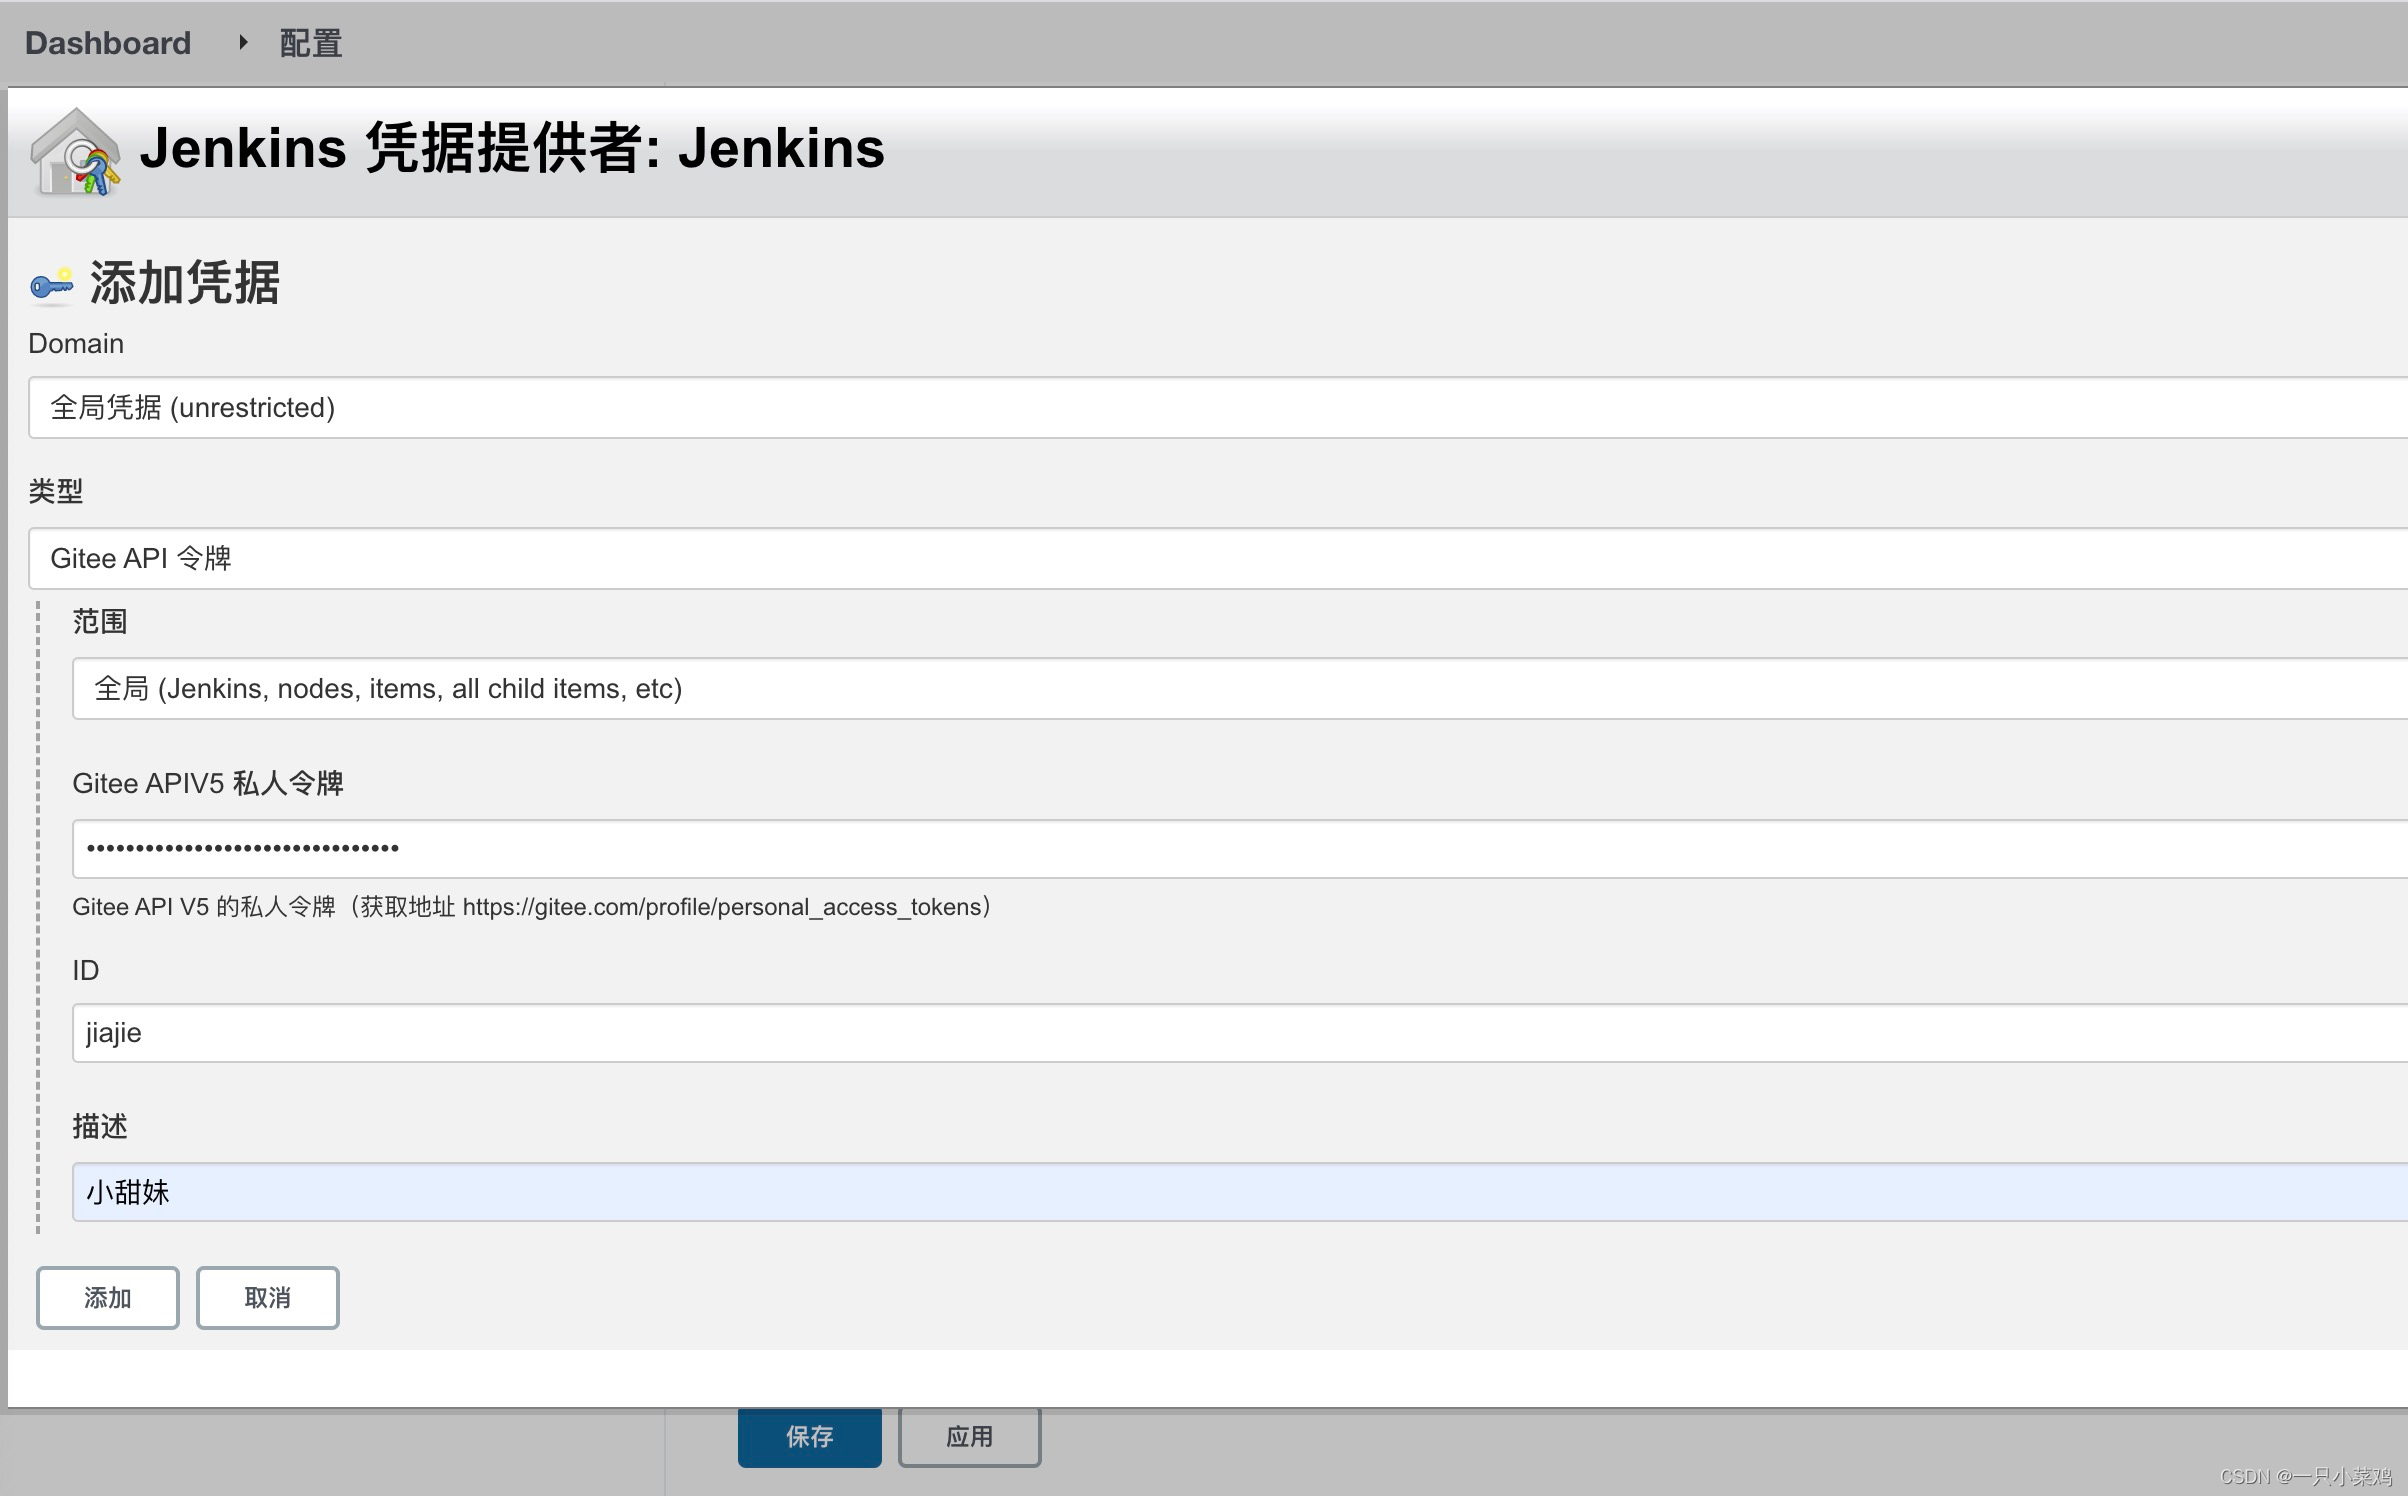The height and width of the screenshot is (1496, 2408).
Task: Click the blue key icon beside 添加凭据
Action: [52, 285]
